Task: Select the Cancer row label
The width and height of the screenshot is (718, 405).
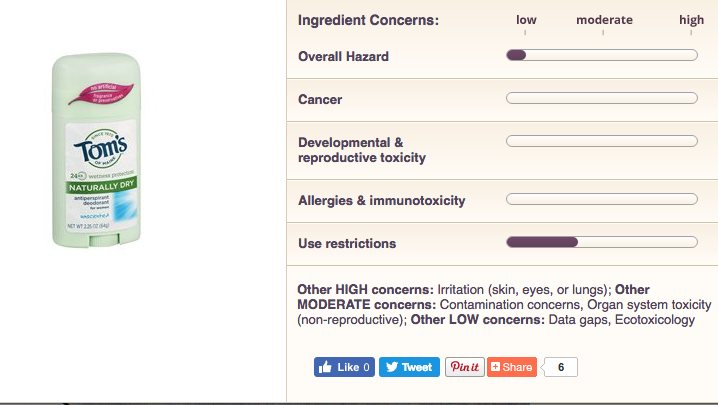Action: (320, 100)
